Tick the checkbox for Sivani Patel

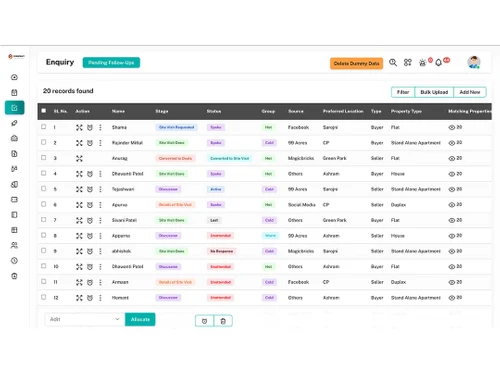click(x=44, y=220)
